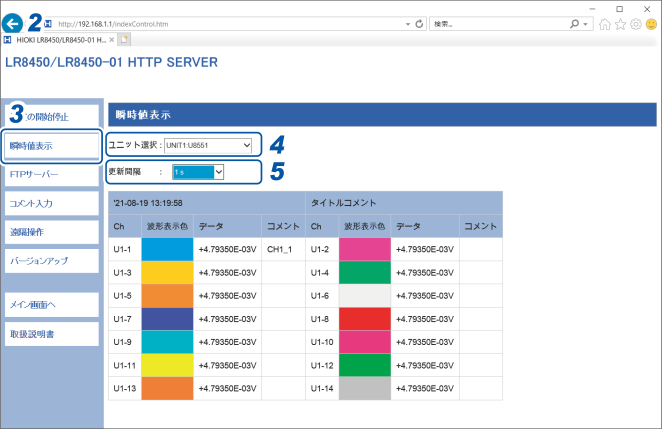The image size is (662, 429).
Task: Open FTPサーバー sidebar item
Action: coord(52,174)
